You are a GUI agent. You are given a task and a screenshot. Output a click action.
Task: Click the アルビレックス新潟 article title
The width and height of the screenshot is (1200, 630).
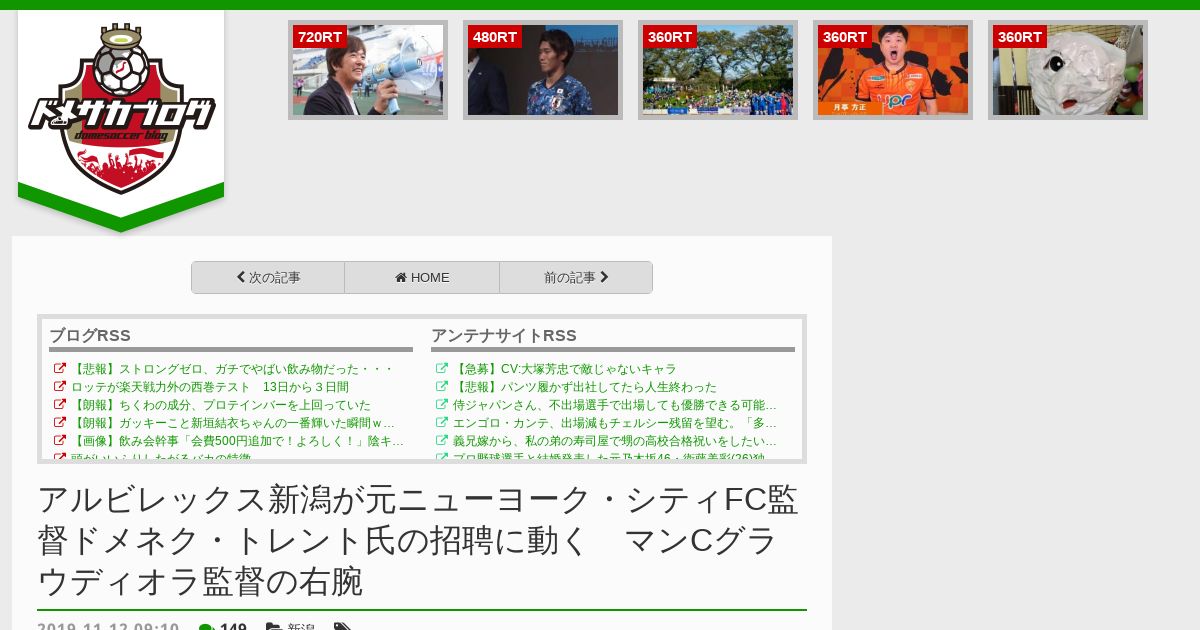[x=418, y=540]
